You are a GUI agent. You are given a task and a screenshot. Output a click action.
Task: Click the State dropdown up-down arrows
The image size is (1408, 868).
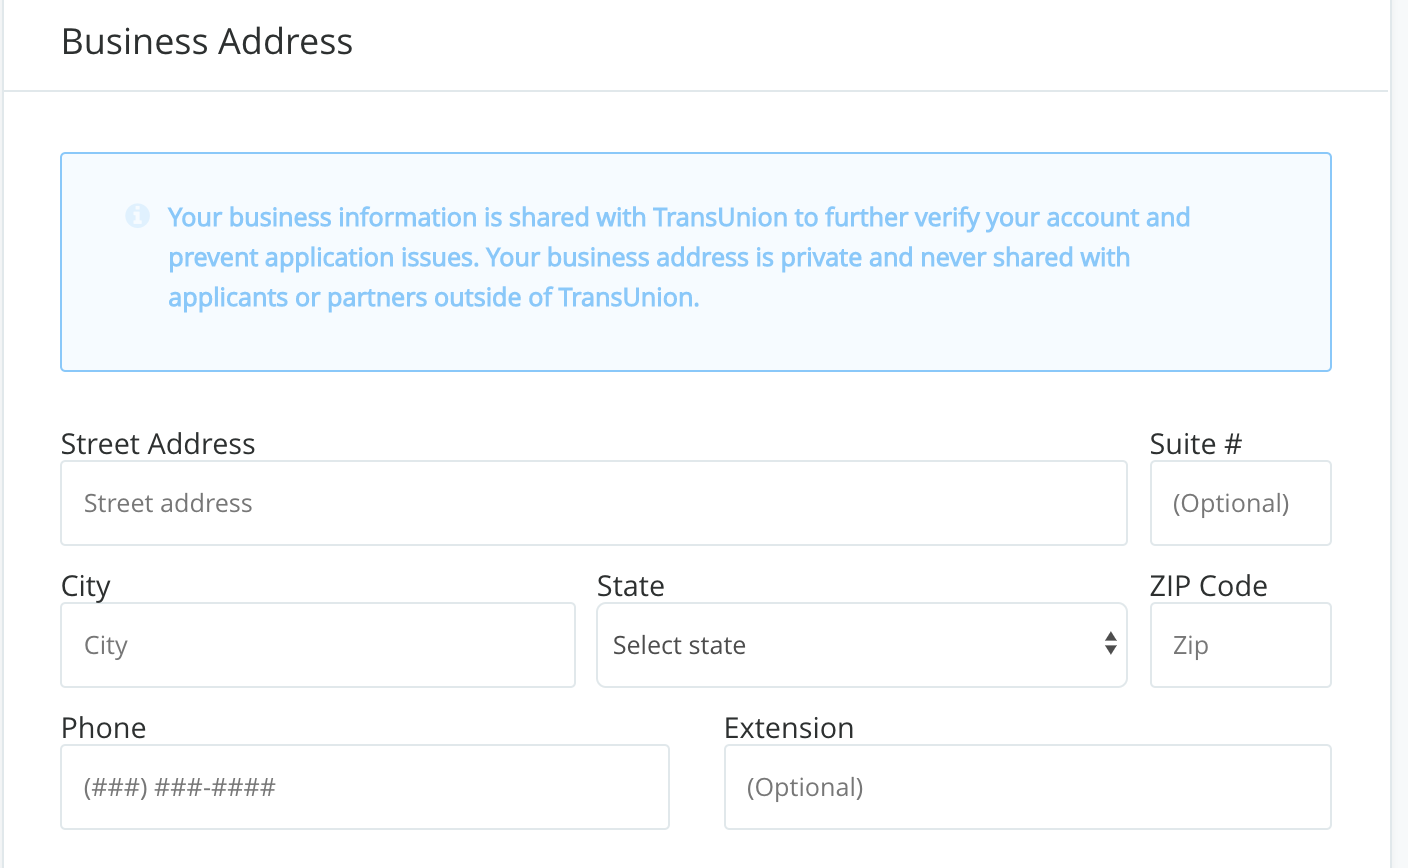(x=1110, y=644)
